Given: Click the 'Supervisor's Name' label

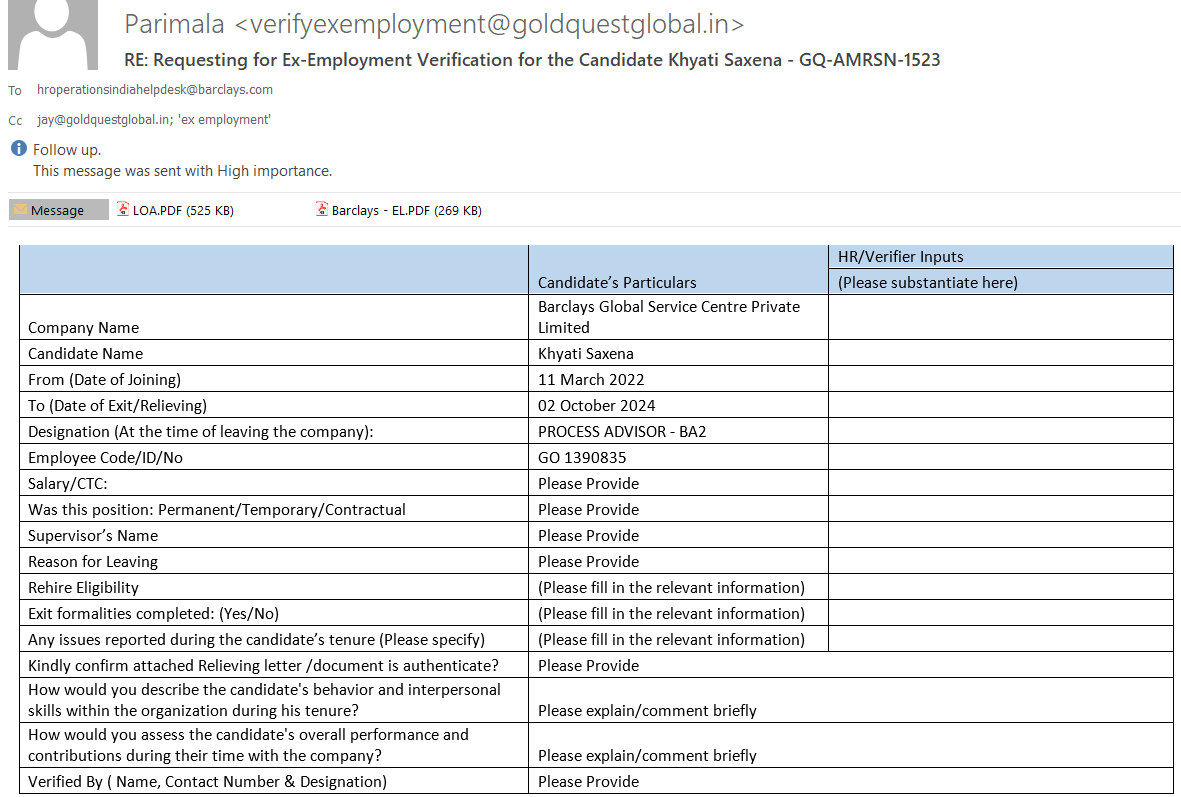Looking at the screenshot, I should point(93,536).
